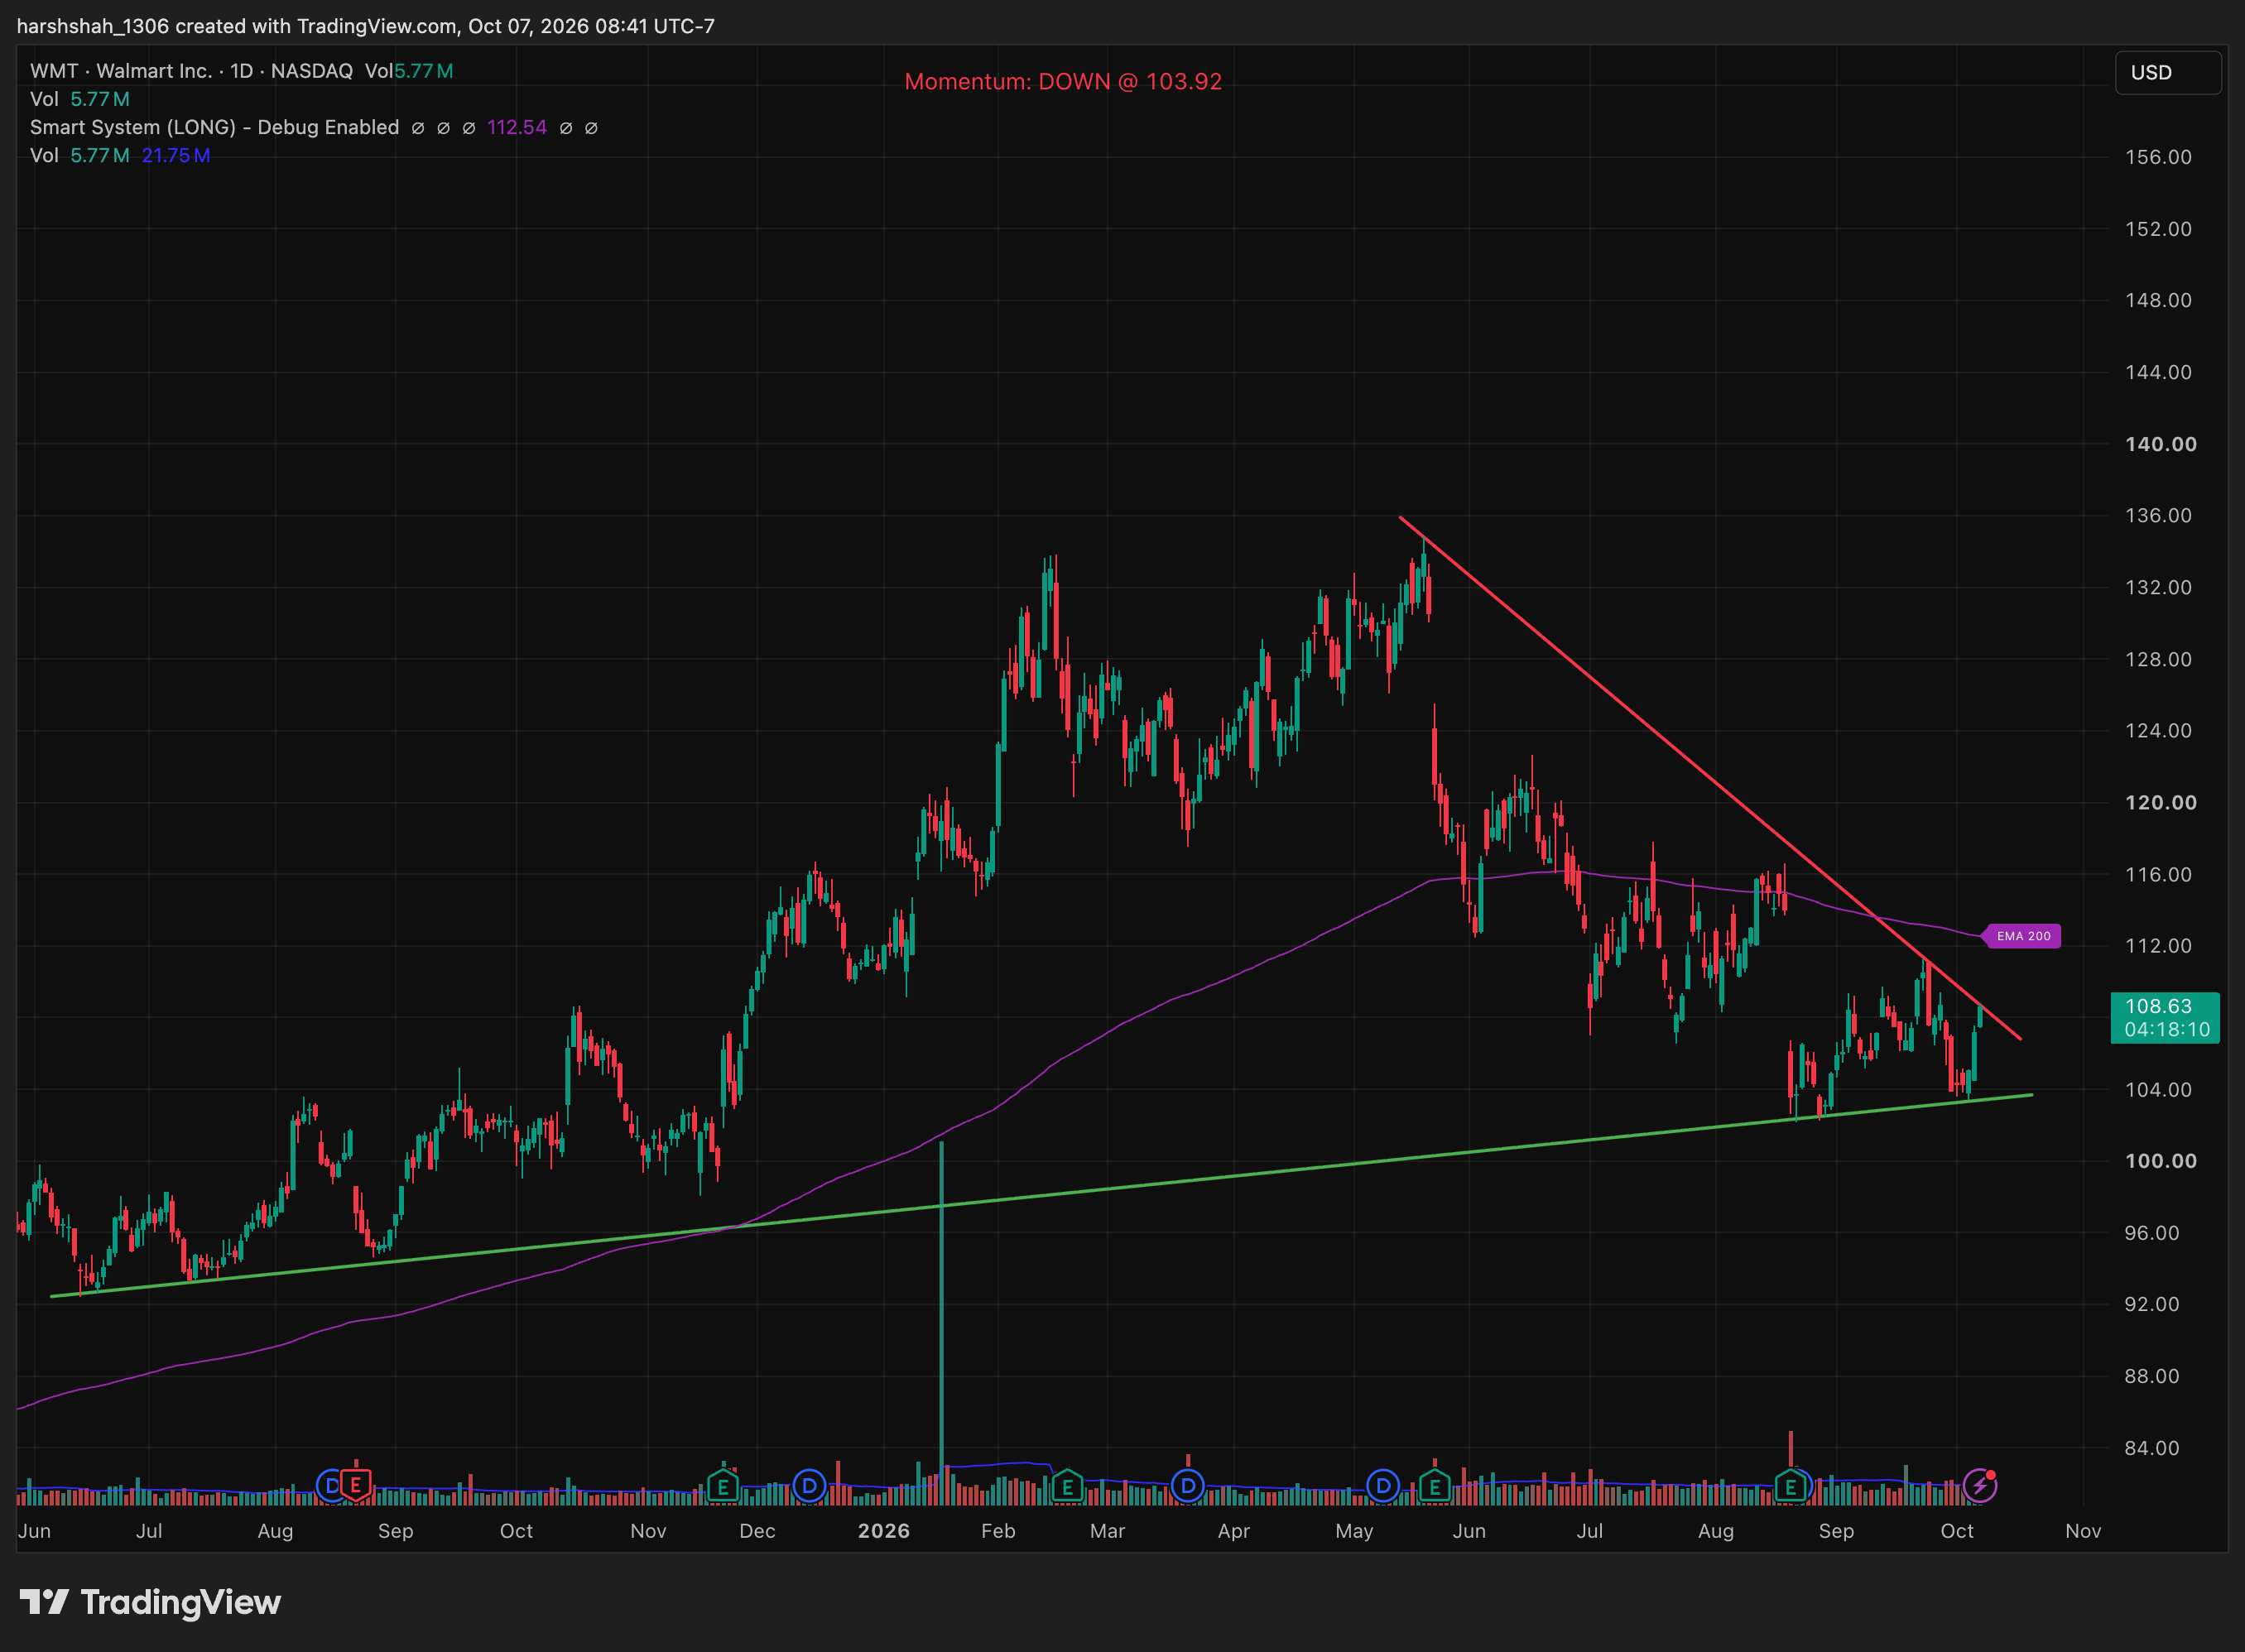Viewport: 2245px width, 1652px height.
Task: Click the Nov label at the time axis end
Action: [x=2083, y=1531]
